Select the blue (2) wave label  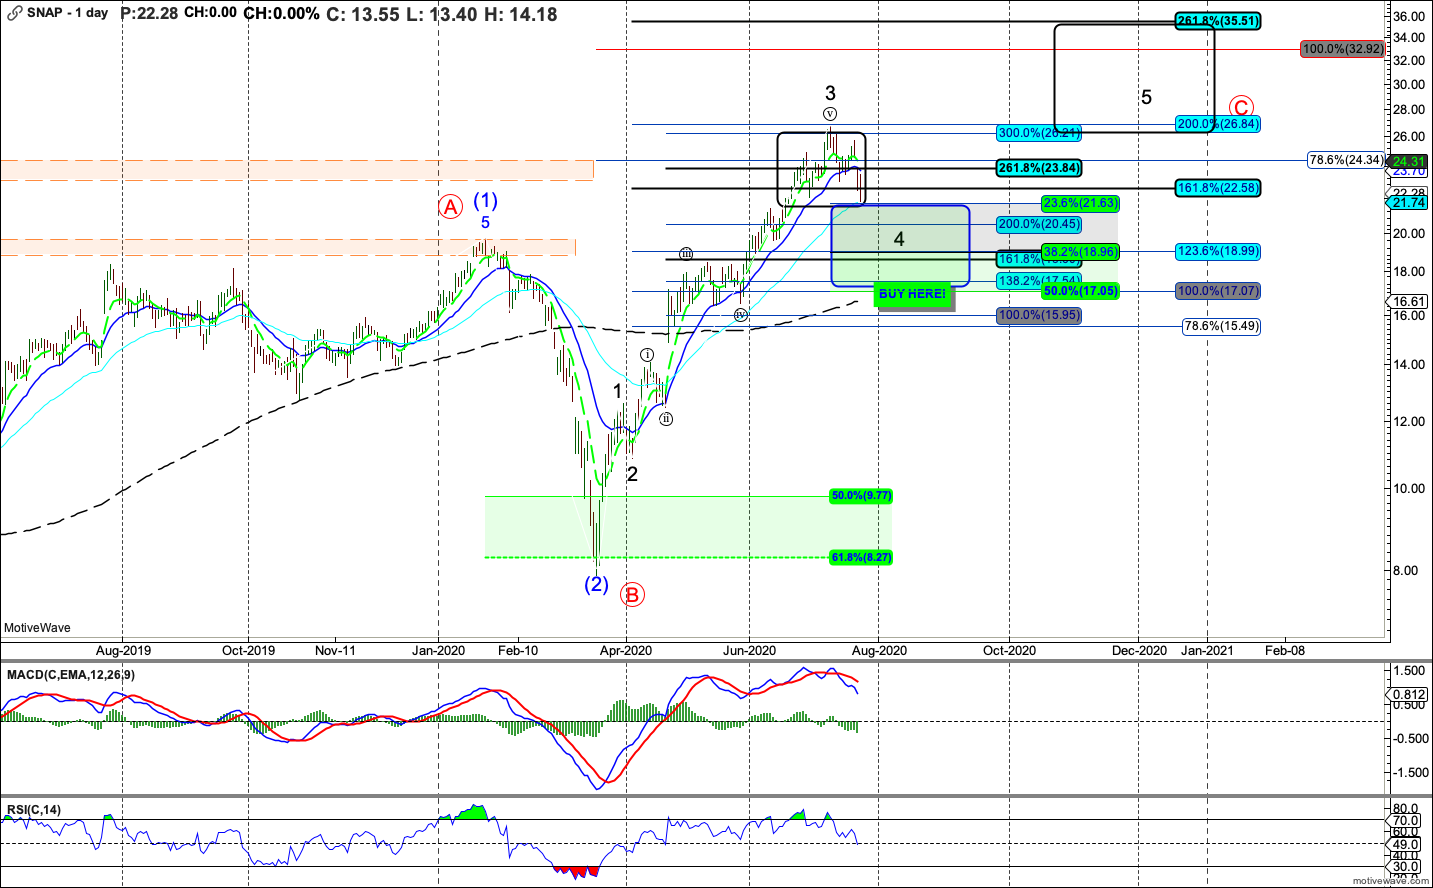[x=596, y=584]
